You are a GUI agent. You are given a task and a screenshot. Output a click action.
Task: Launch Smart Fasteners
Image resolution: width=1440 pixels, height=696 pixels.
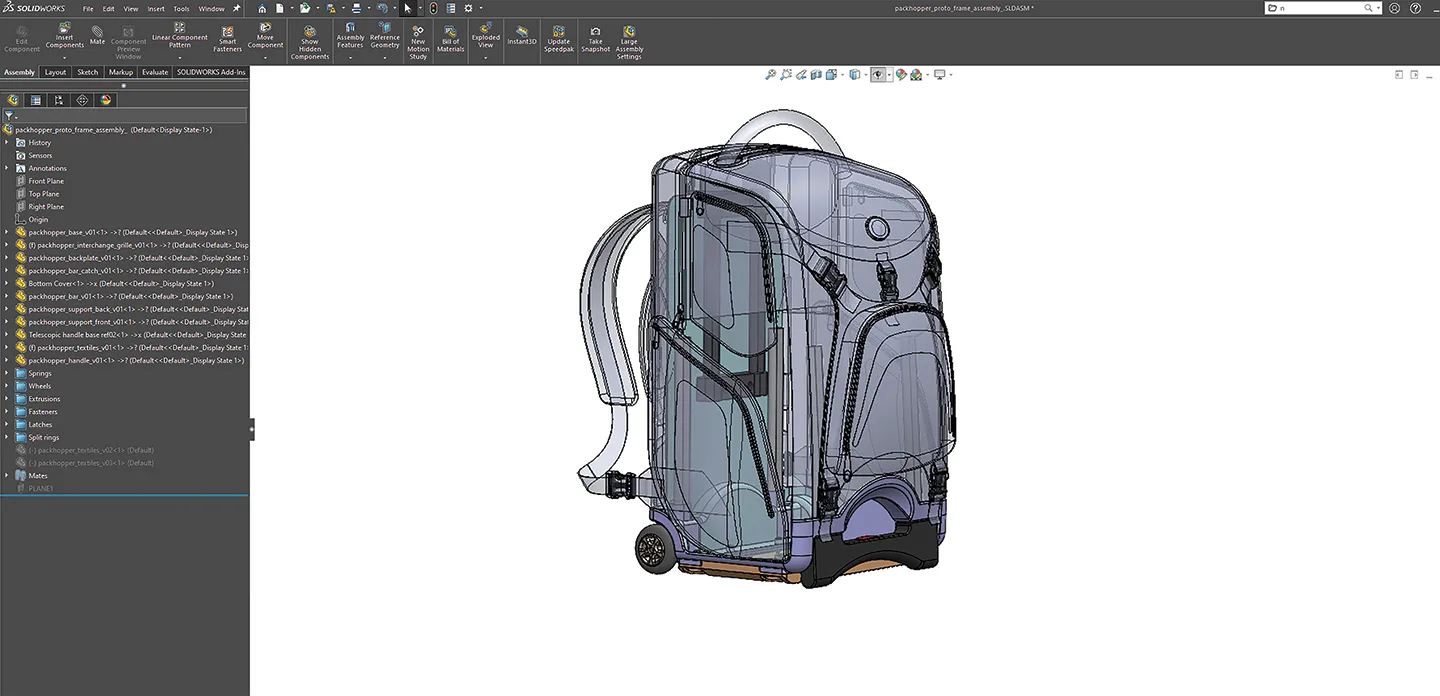[227, 40]
